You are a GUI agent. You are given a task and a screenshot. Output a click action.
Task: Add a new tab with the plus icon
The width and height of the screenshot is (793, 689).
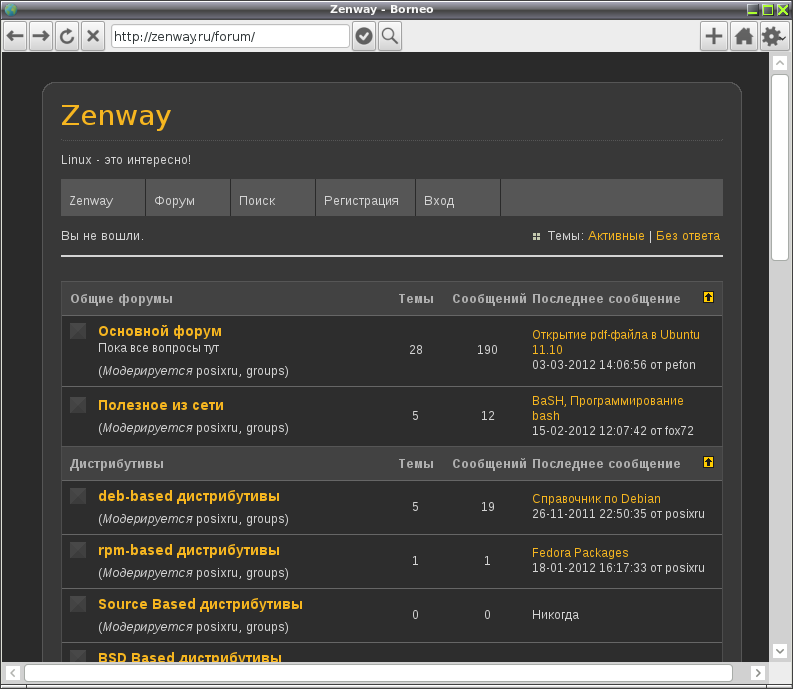click(x=714, y=36)
